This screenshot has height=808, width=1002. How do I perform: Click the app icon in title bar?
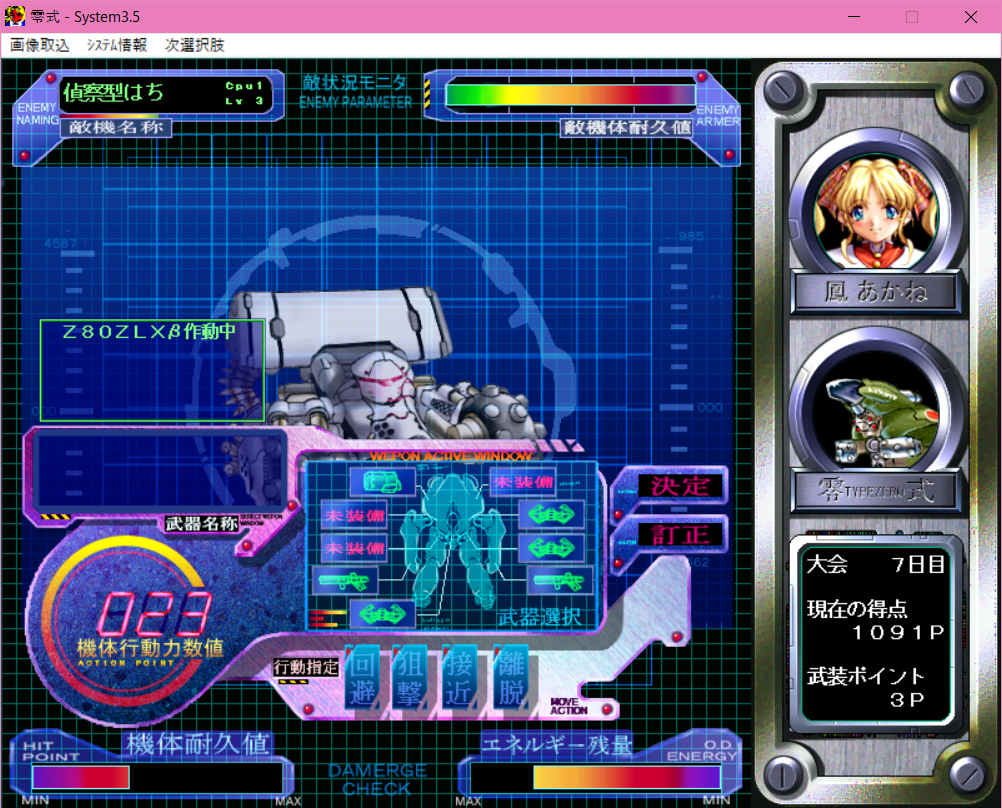(x=15, y=16)
